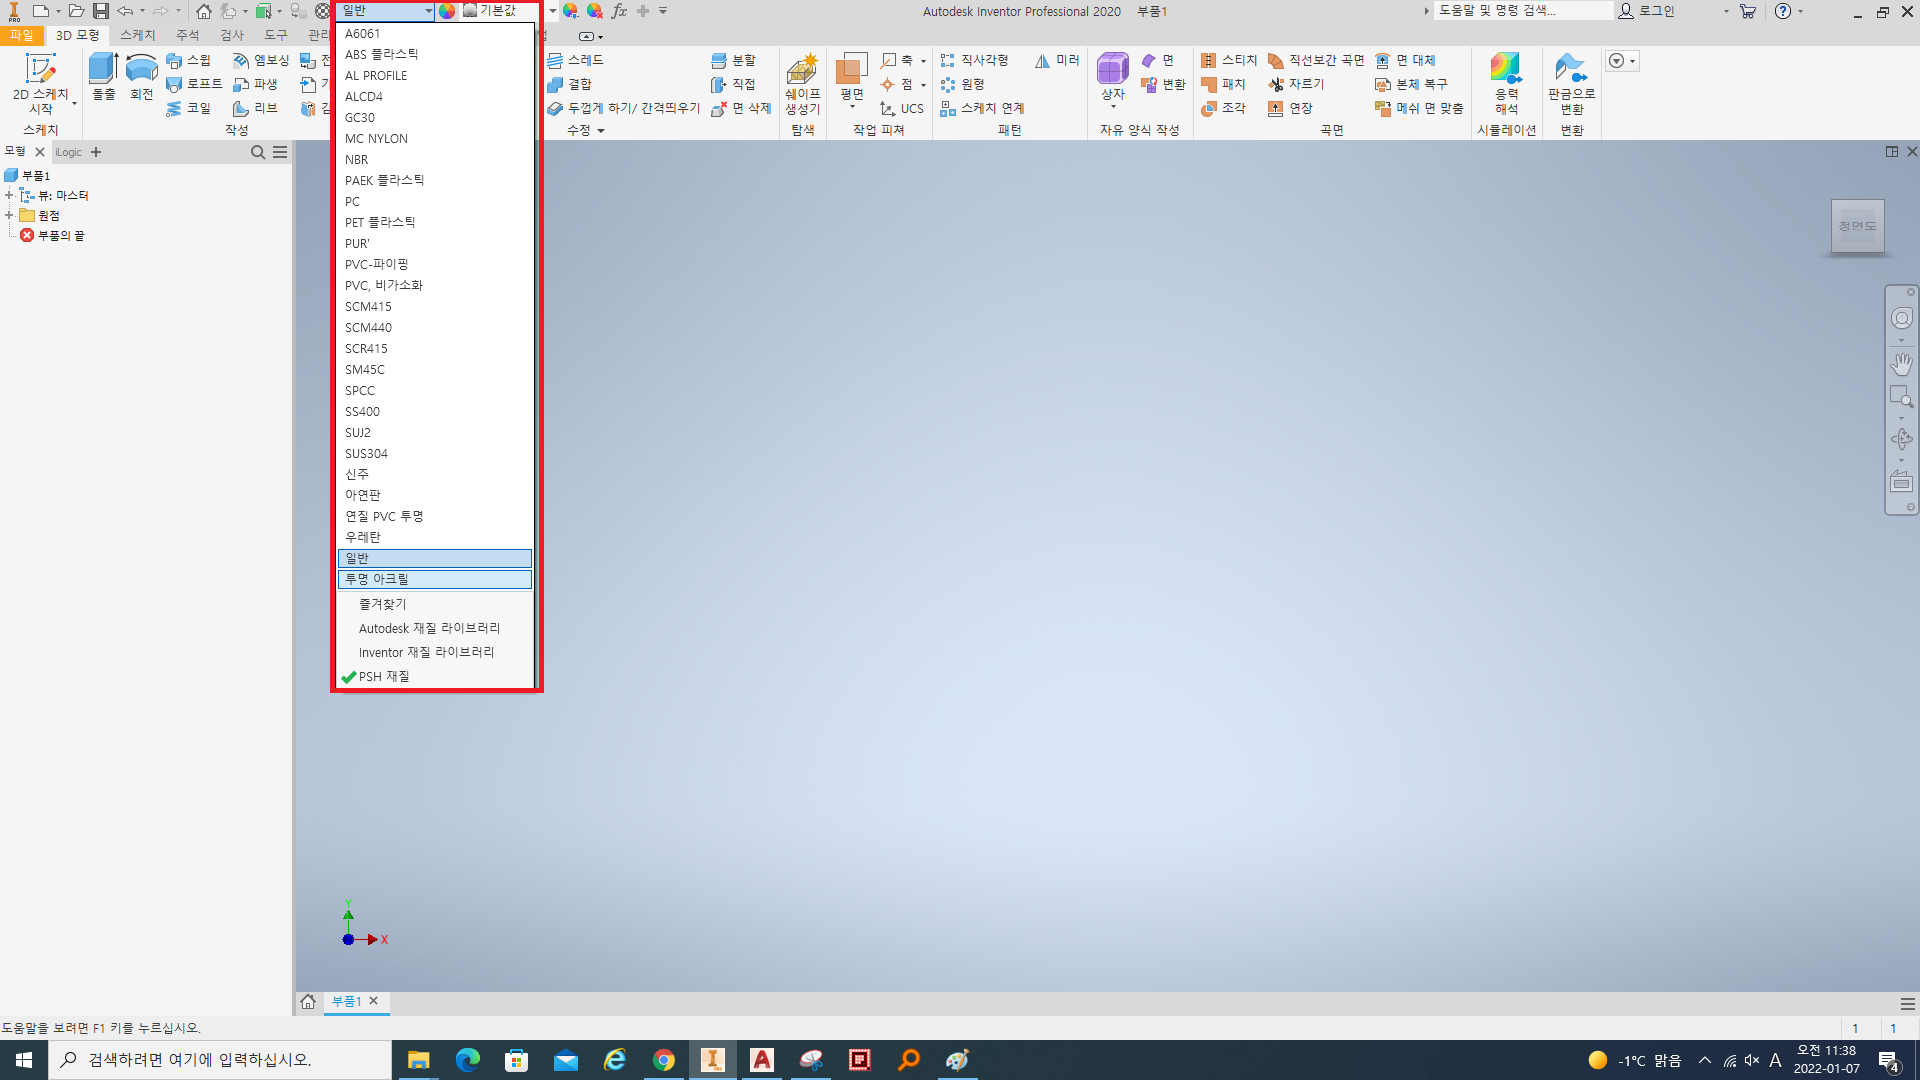Expand the 원점 folder in the browser tree

tap(9, 215)
